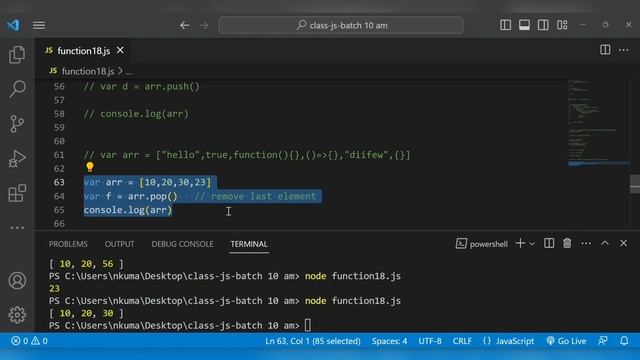Switch to the TERMINAL panel tab
640x360 pixels.
point(249,244)
